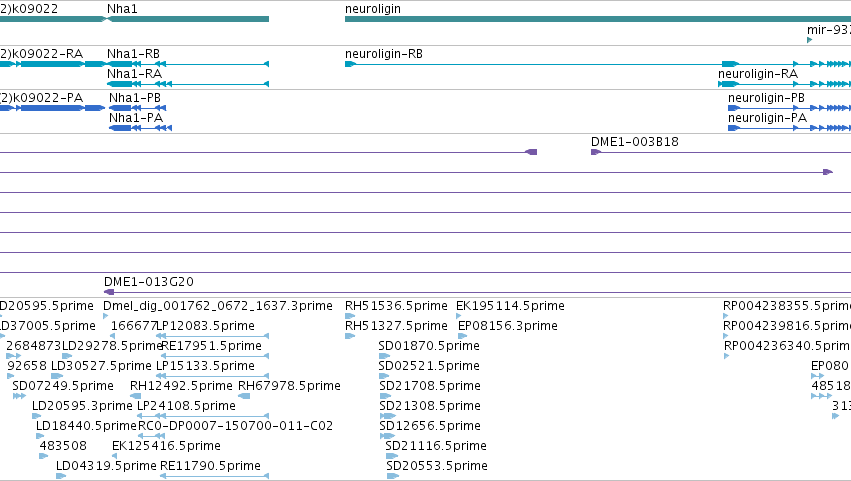Screen dimensions: 851x481
Task: Select the neuroligin gene bar
Action: pyautogui.click(x=598, y=19)
